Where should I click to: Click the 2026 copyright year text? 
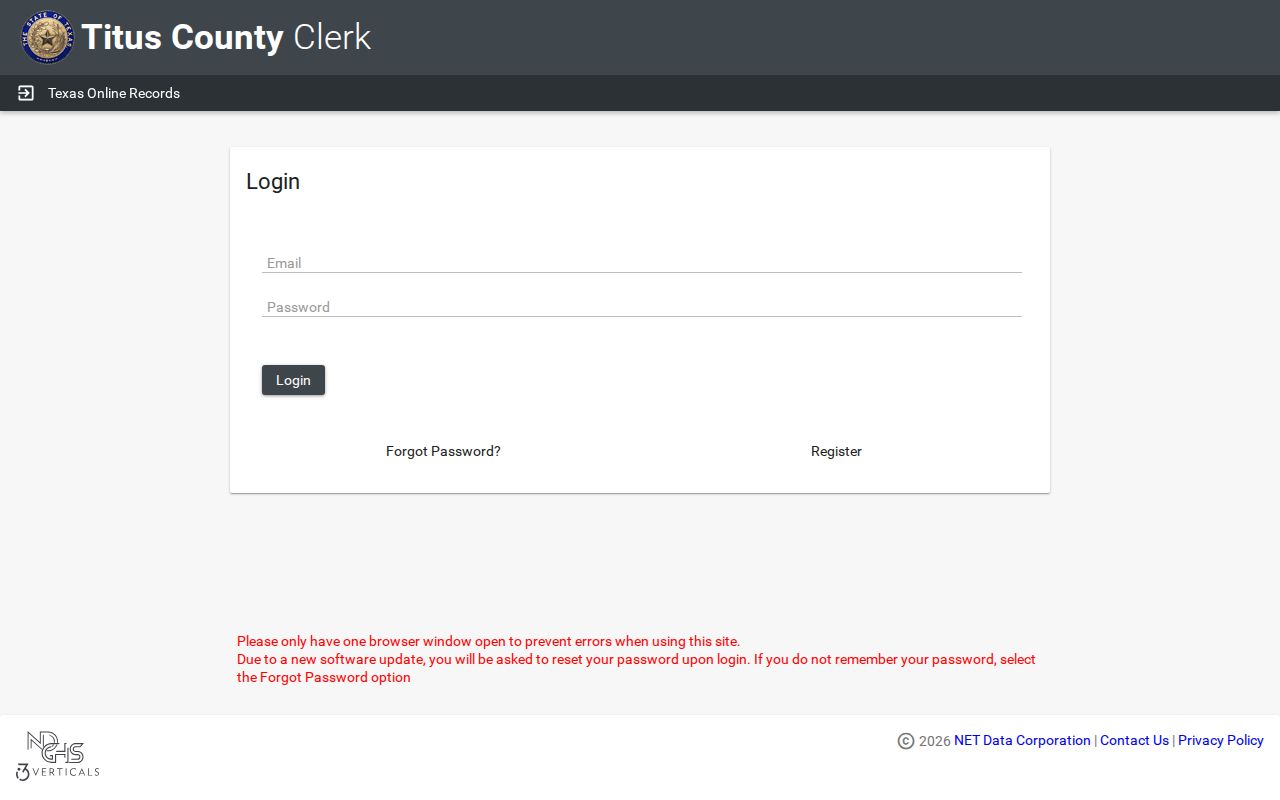coord(934,741)
